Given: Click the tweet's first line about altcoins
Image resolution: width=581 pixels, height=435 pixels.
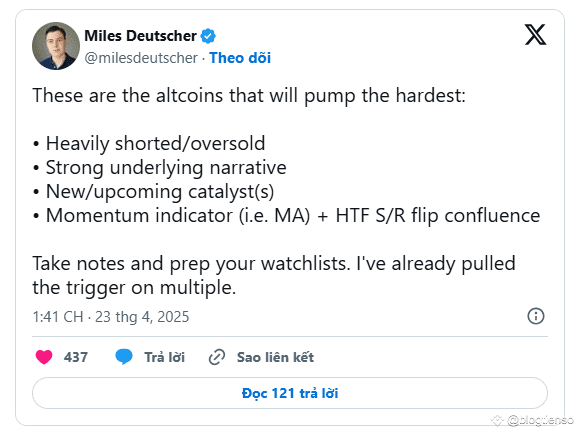Looking at the screenshot, I should [249, 96].
